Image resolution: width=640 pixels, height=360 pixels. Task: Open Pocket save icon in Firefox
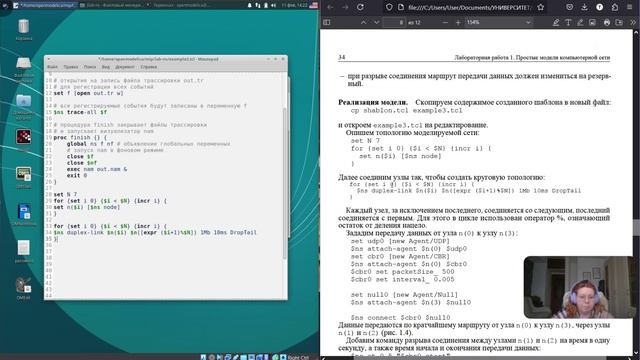point(570,7)
